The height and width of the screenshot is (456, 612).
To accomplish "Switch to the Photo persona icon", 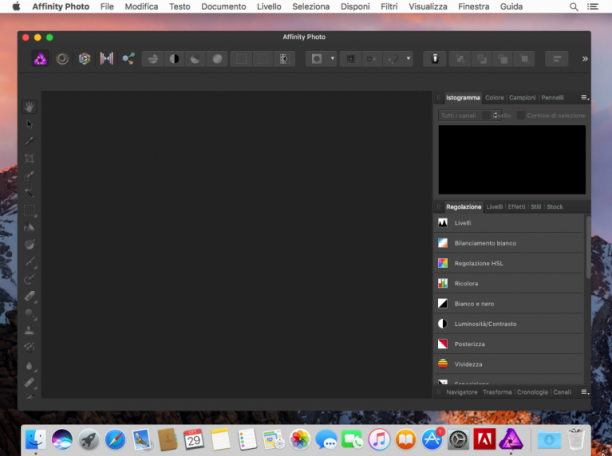I will pyautogui.click(x=40, y=59).
